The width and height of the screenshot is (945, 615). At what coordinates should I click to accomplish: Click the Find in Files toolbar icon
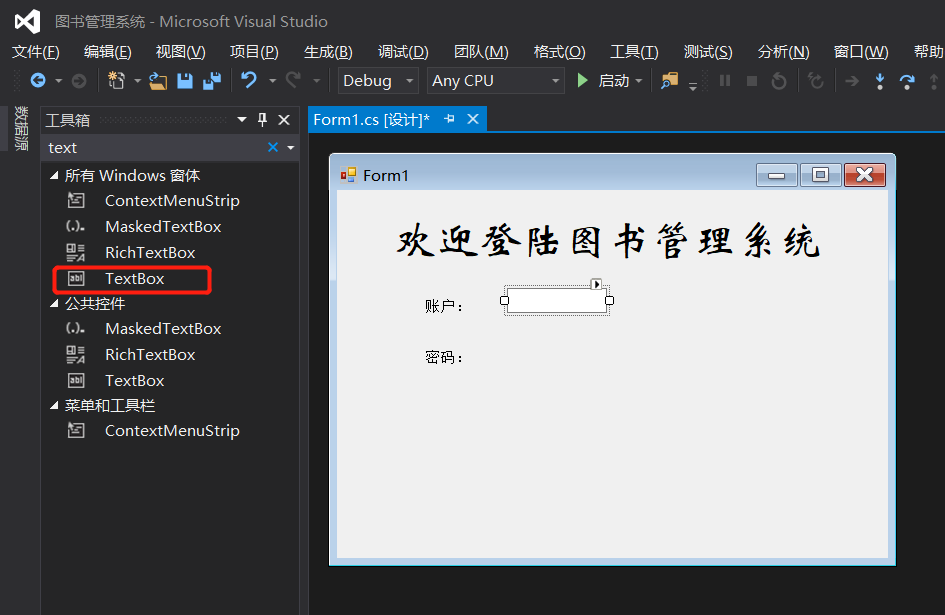pos(670,80)
